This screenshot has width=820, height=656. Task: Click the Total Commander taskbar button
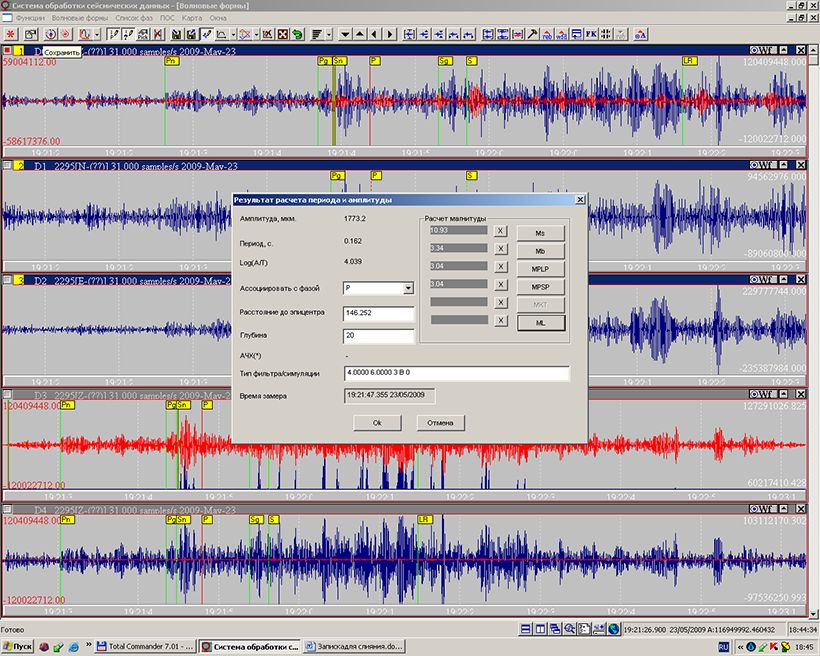tap(147, 647)
